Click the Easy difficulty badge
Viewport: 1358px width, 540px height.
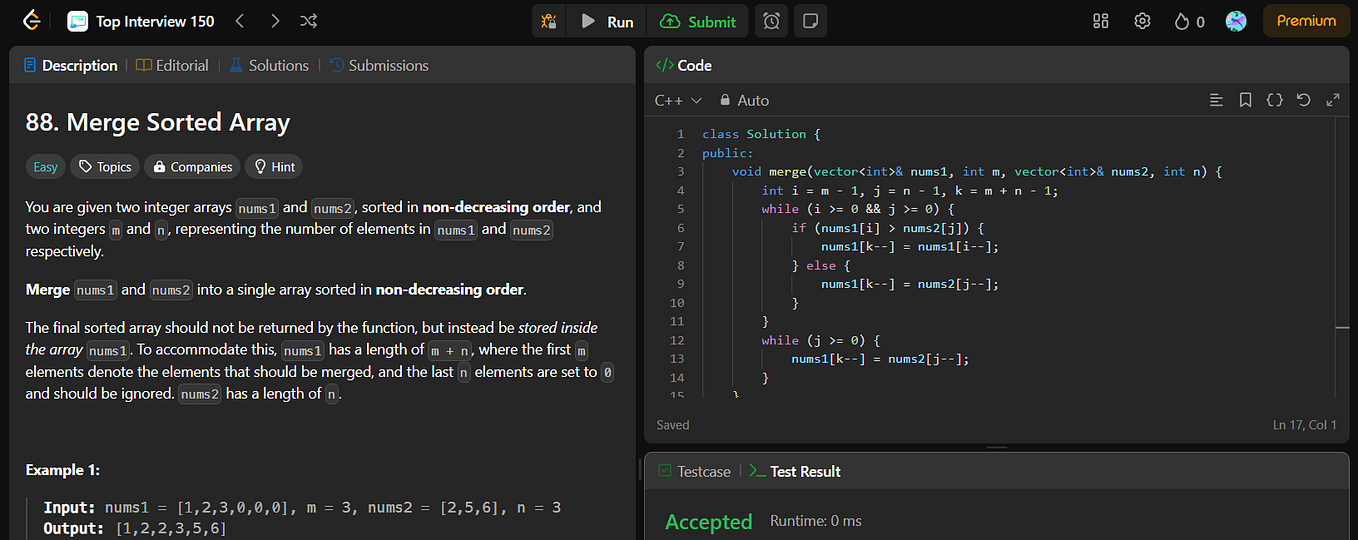click(x=46, y=167)
